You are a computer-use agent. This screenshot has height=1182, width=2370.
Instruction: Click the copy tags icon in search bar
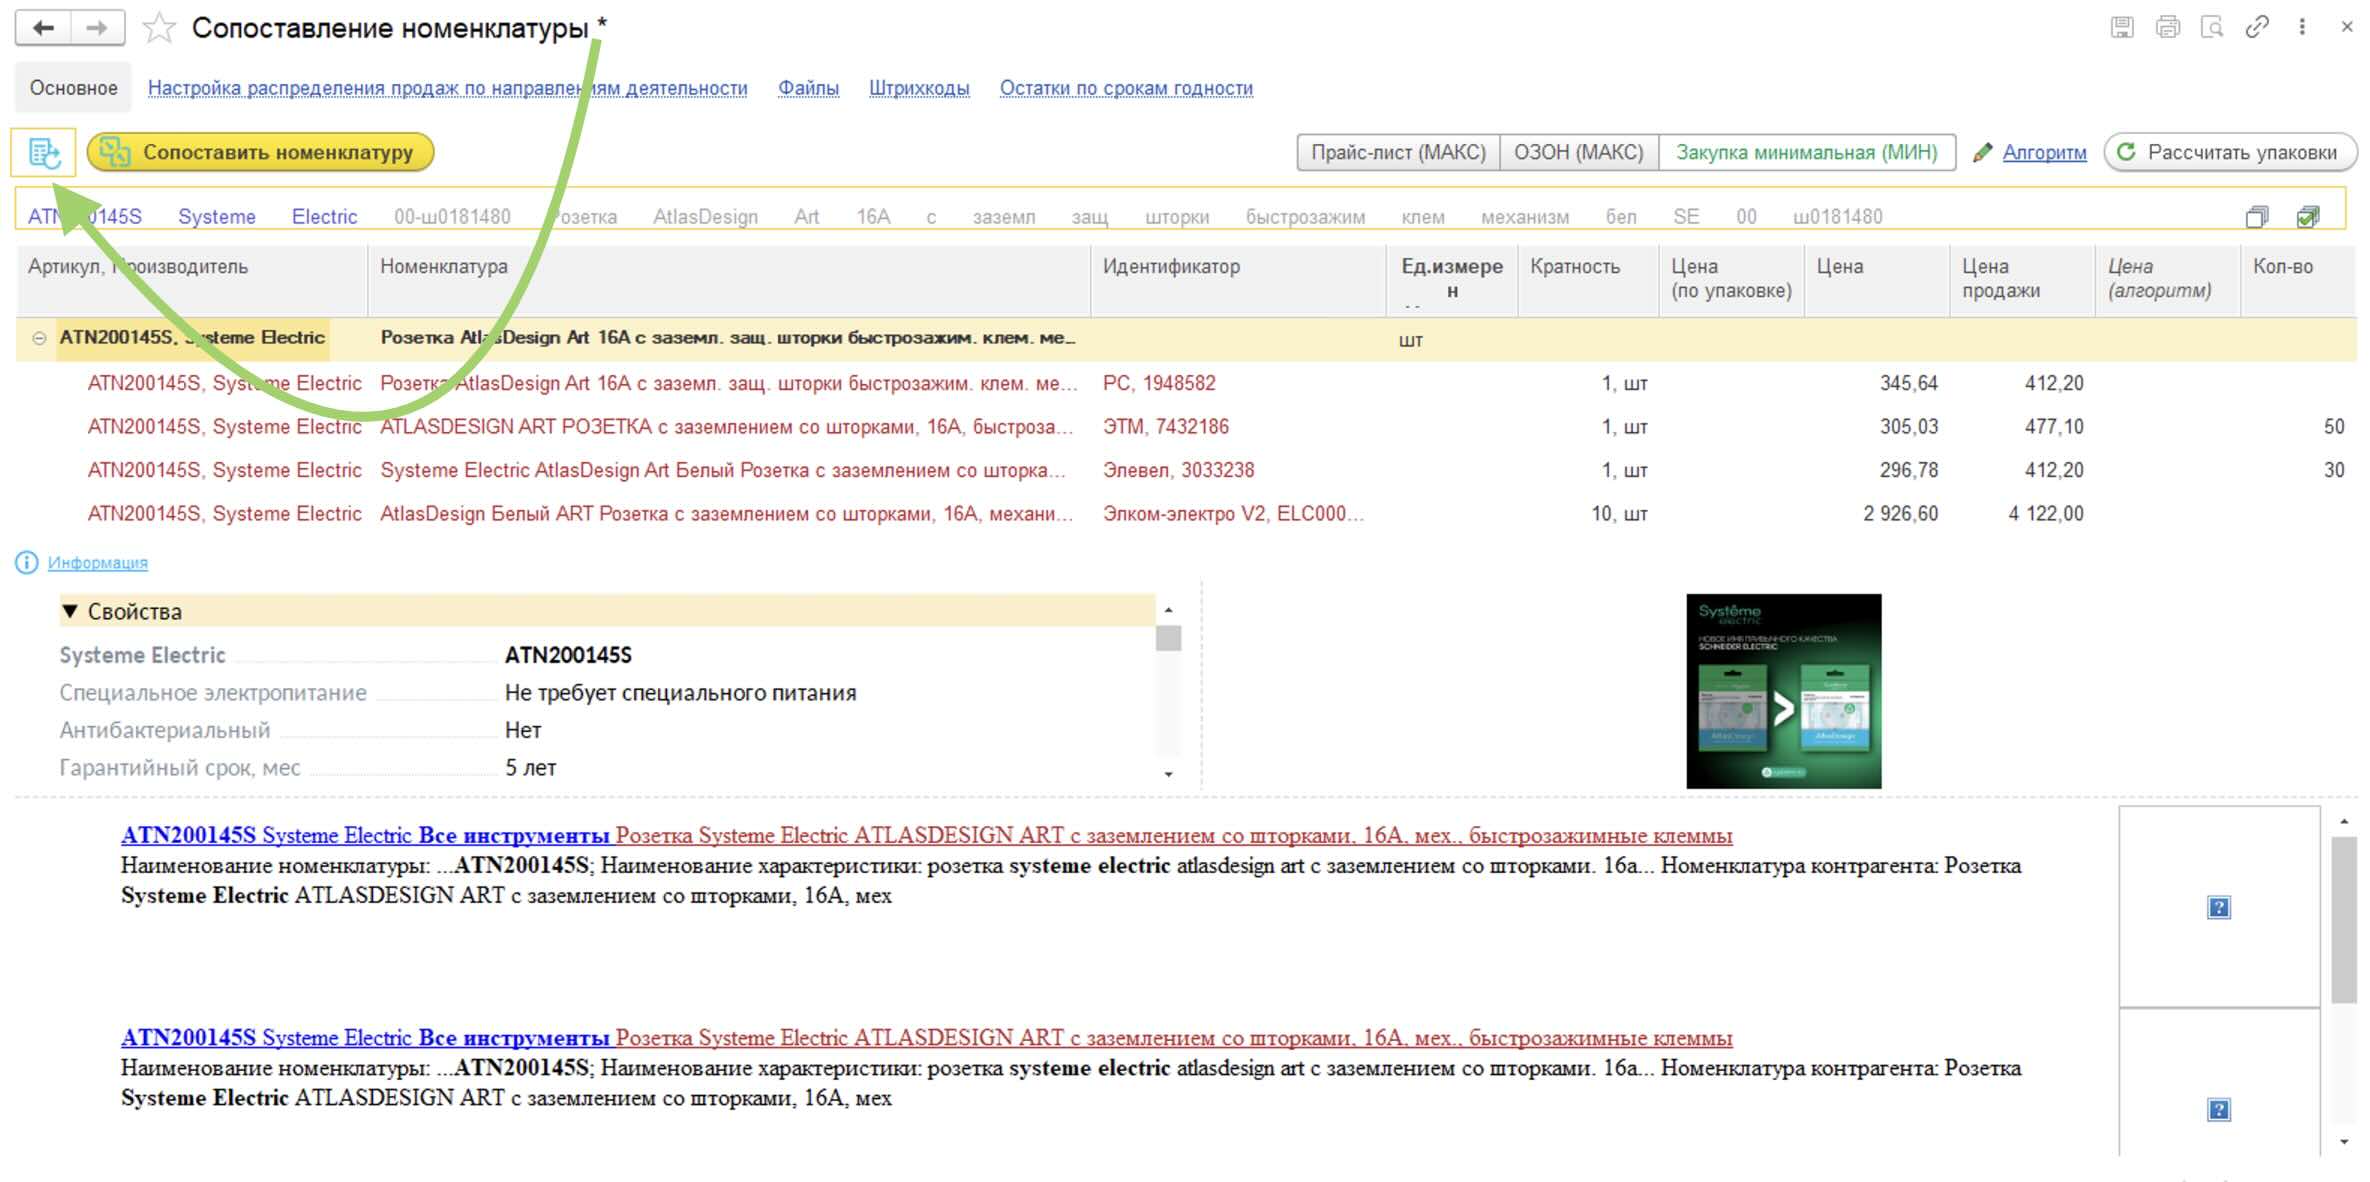(2257, 217)
